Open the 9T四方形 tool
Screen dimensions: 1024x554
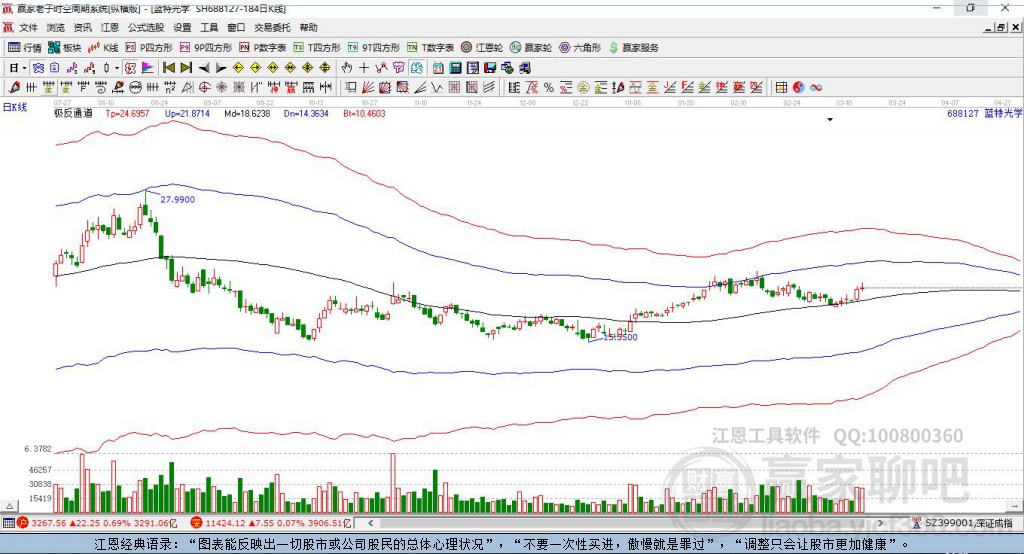point(374,48)
